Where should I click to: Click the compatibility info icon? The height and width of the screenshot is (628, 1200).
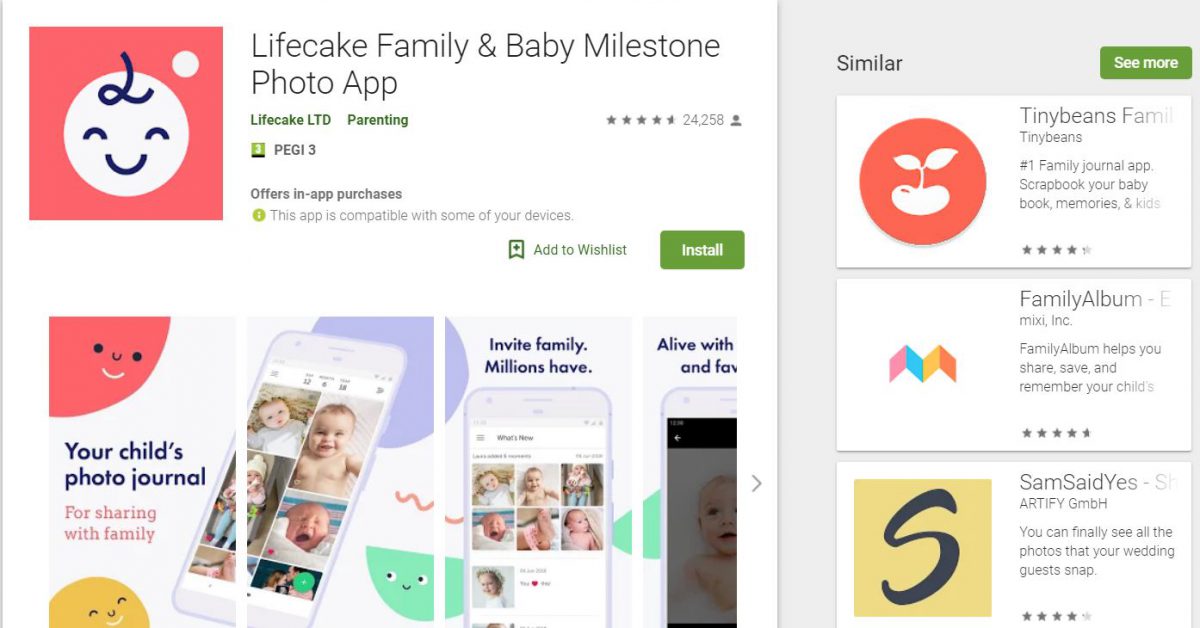click(x=259, y=215)
